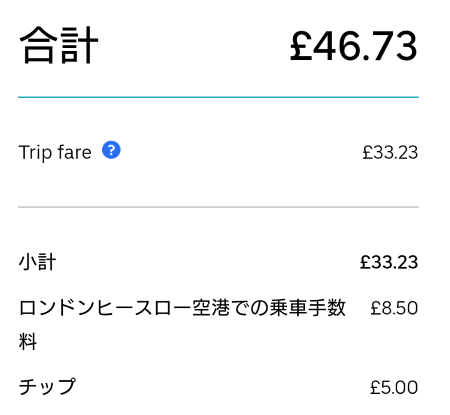Click the 空港 word in the fee label
450x415 pixels.
click(211, 308)
